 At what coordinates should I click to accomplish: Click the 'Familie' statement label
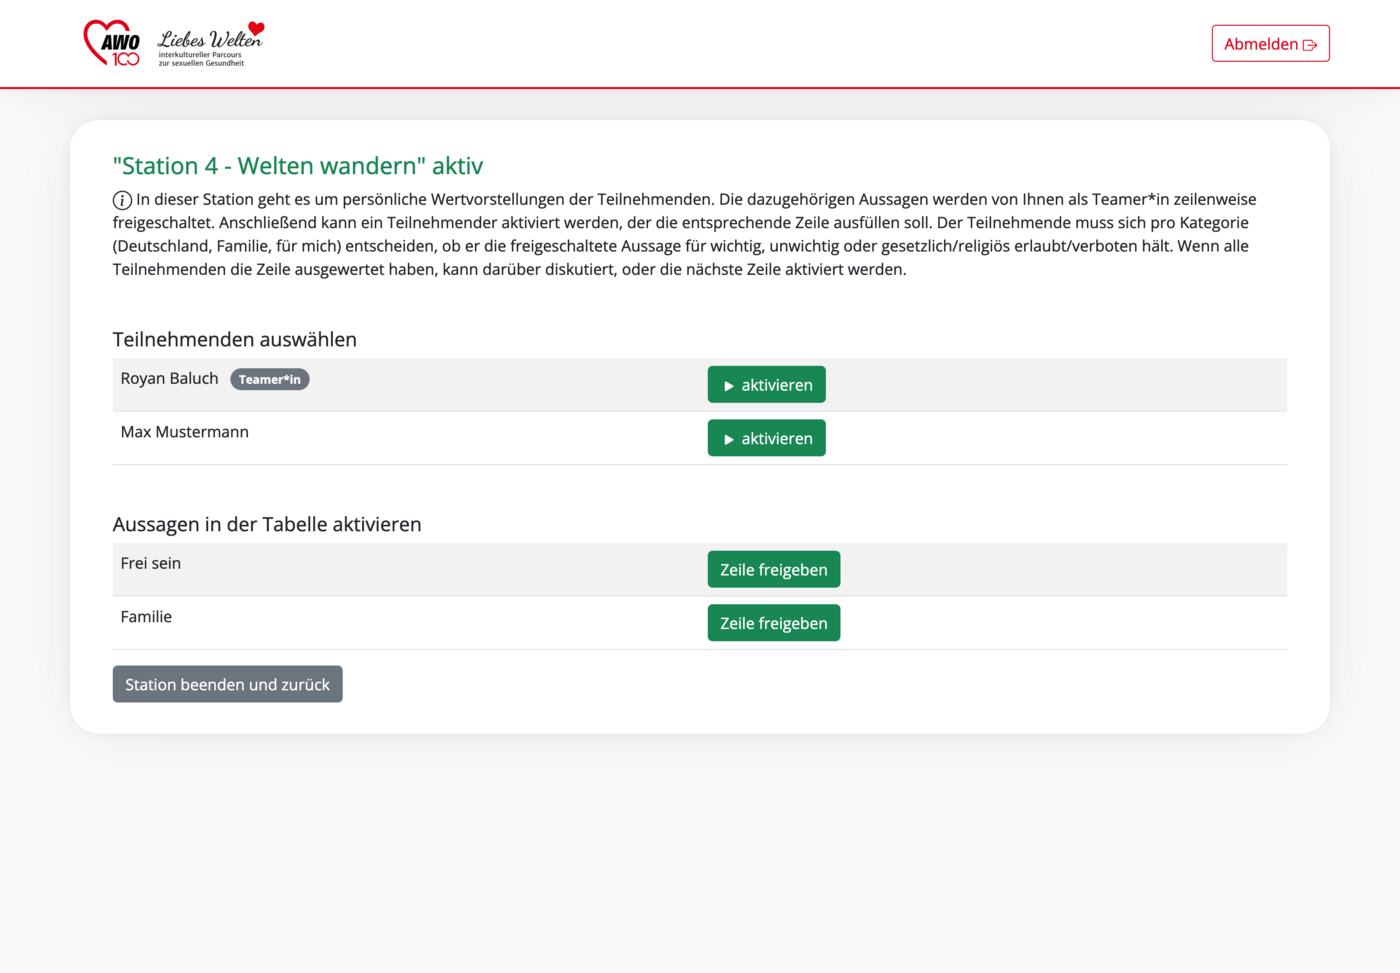pyautogui.click(x=146, y=617)
